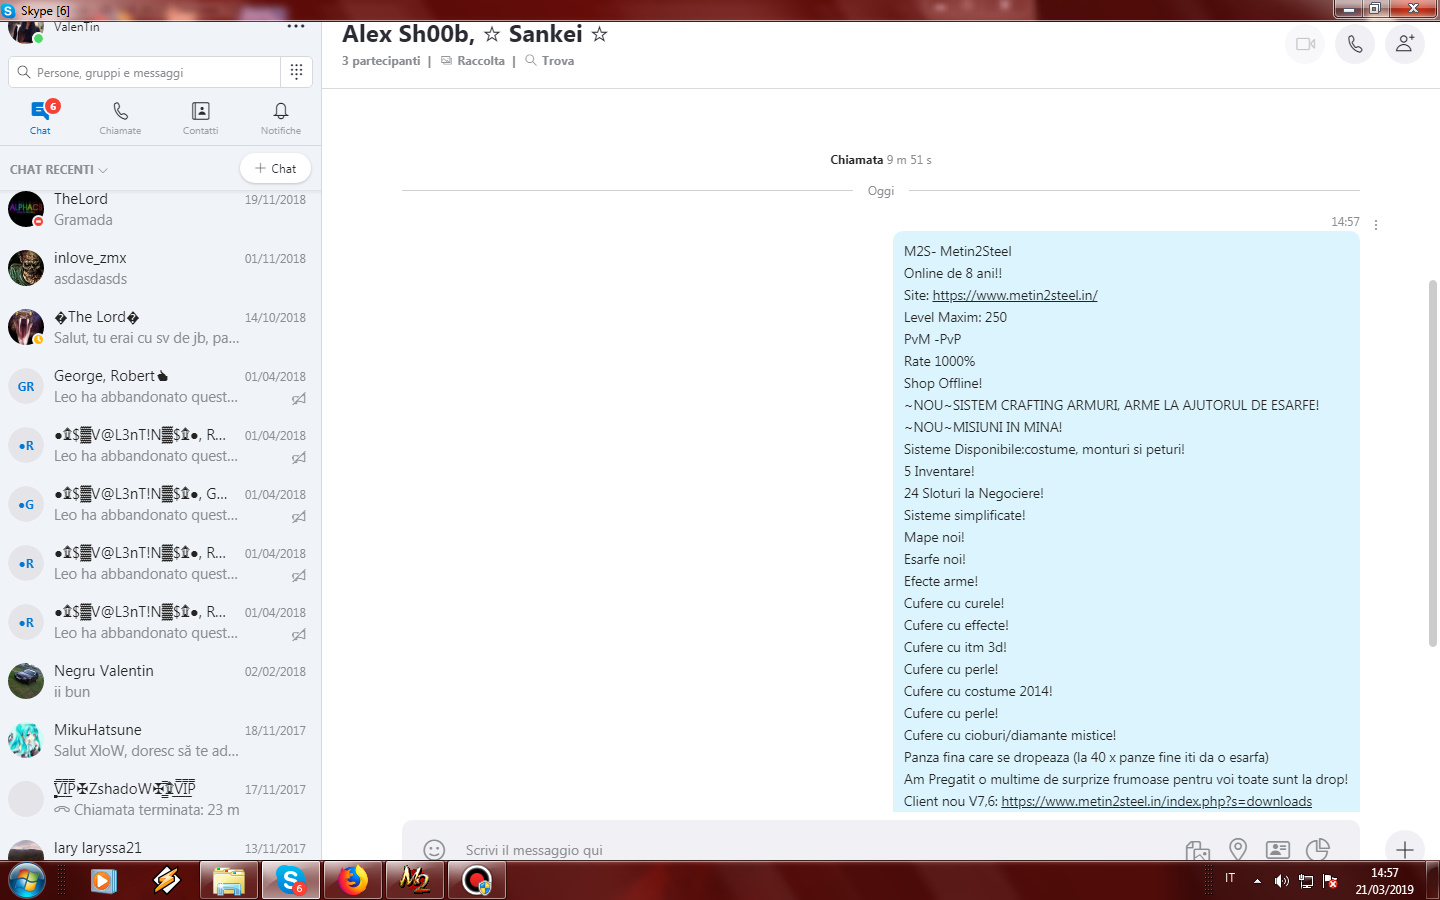The image size is (1440, 900).
Task: Click the ValenTin profile avatar
Action: (x=25, y=30)
